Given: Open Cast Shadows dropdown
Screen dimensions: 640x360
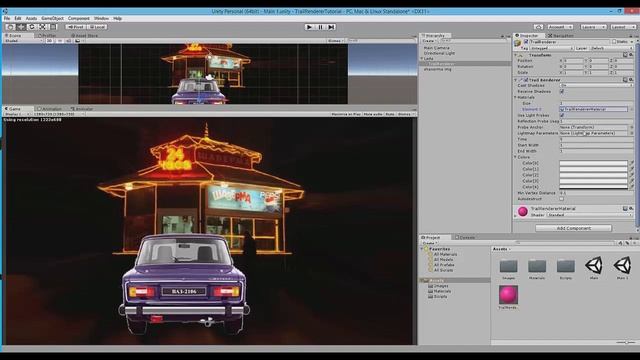Looking at the screenshot, I should (596, 86).
